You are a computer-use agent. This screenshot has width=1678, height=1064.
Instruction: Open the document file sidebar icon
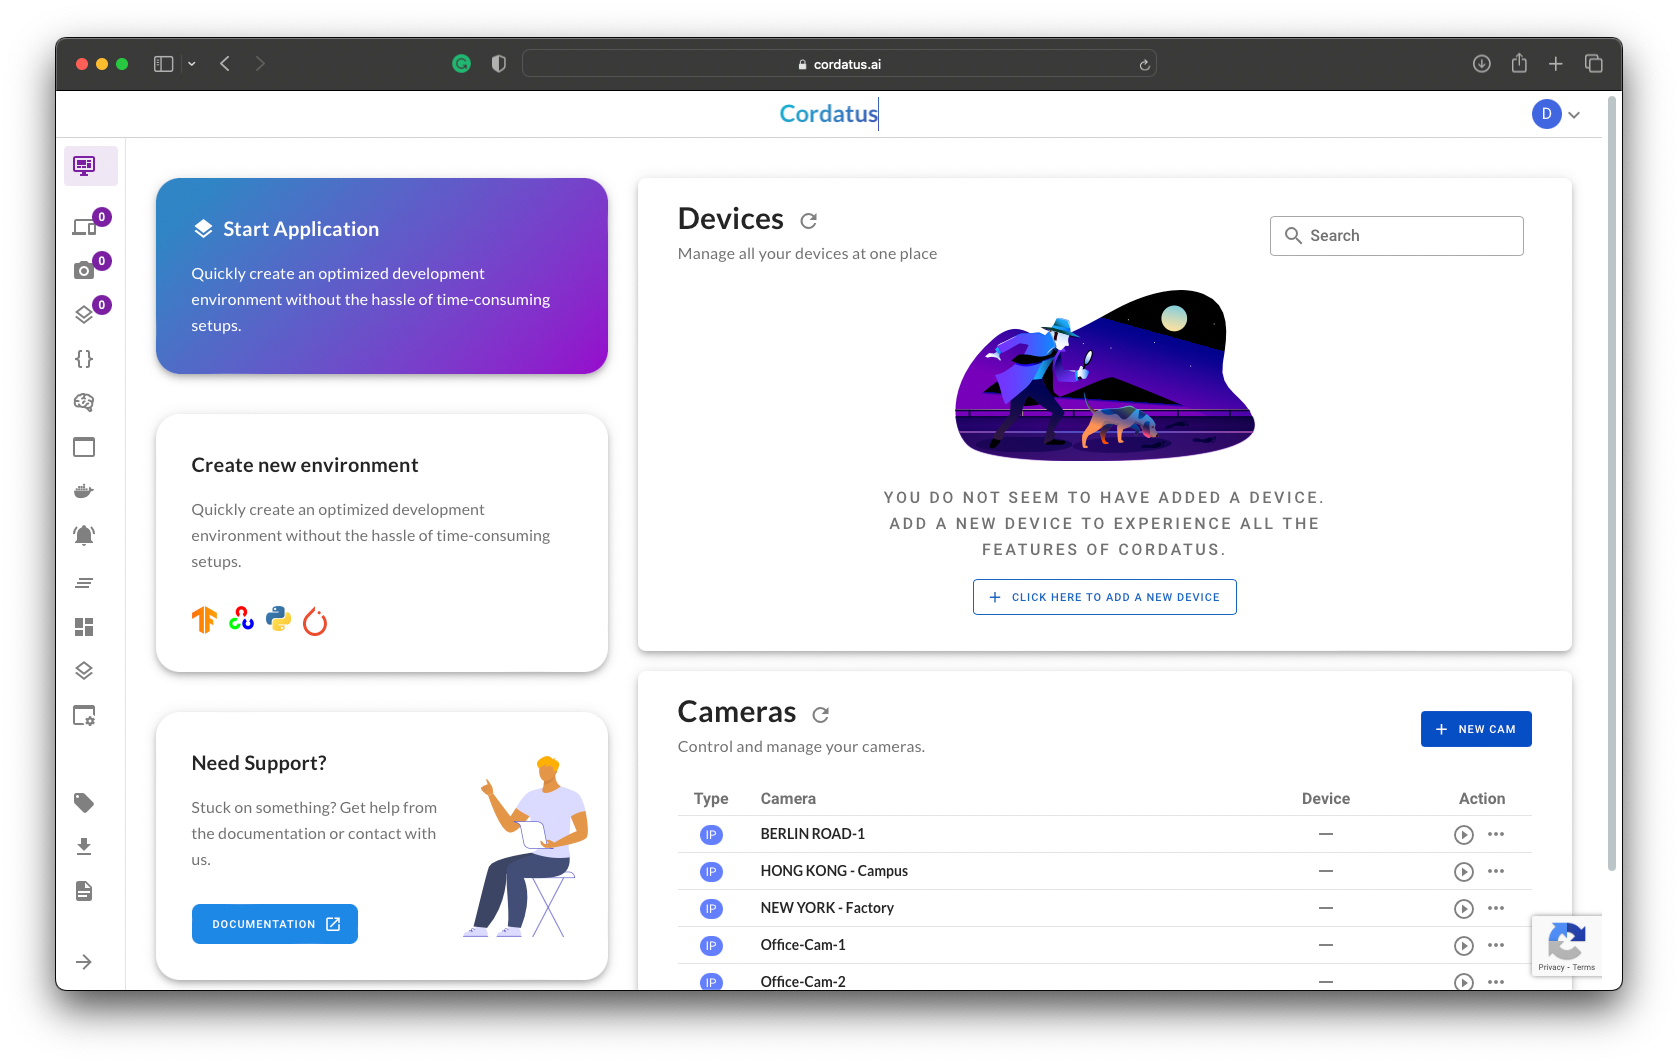coord(84,891)
